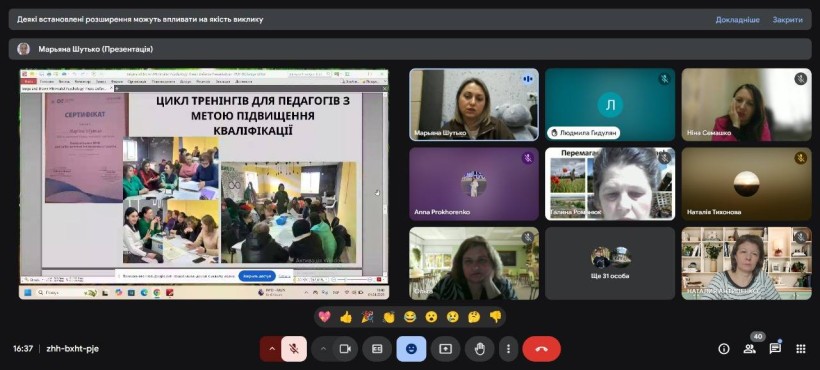Open the tile showing Ще 31 особа

coord(610,263)
